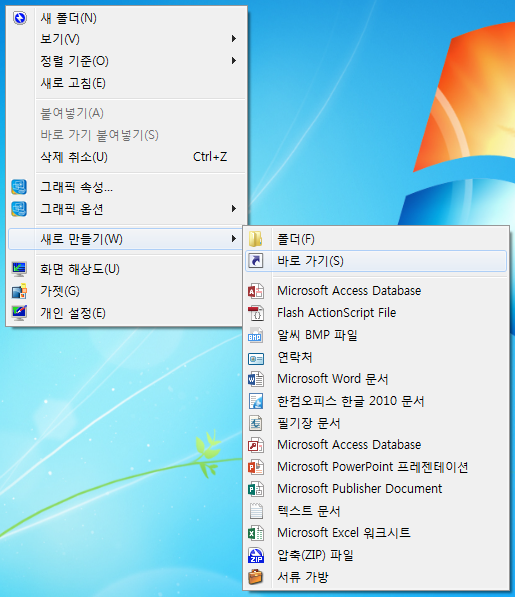515x597 pixels.
Task: Select 새로 고침(E) to refresh
Action: pos(126,83)
